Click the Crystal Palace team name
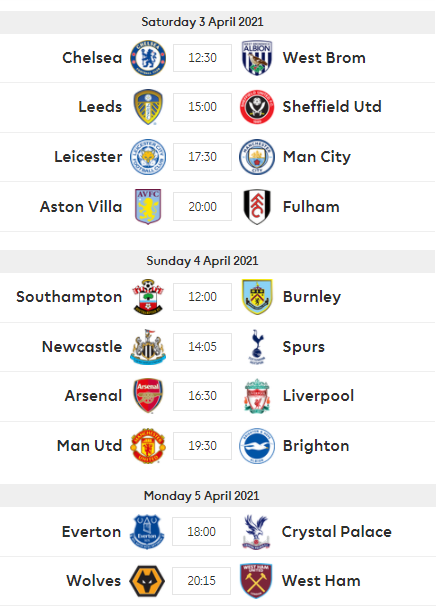Viewport: 436px width, 614px height. pyautogui.click(x=336, y=532)
